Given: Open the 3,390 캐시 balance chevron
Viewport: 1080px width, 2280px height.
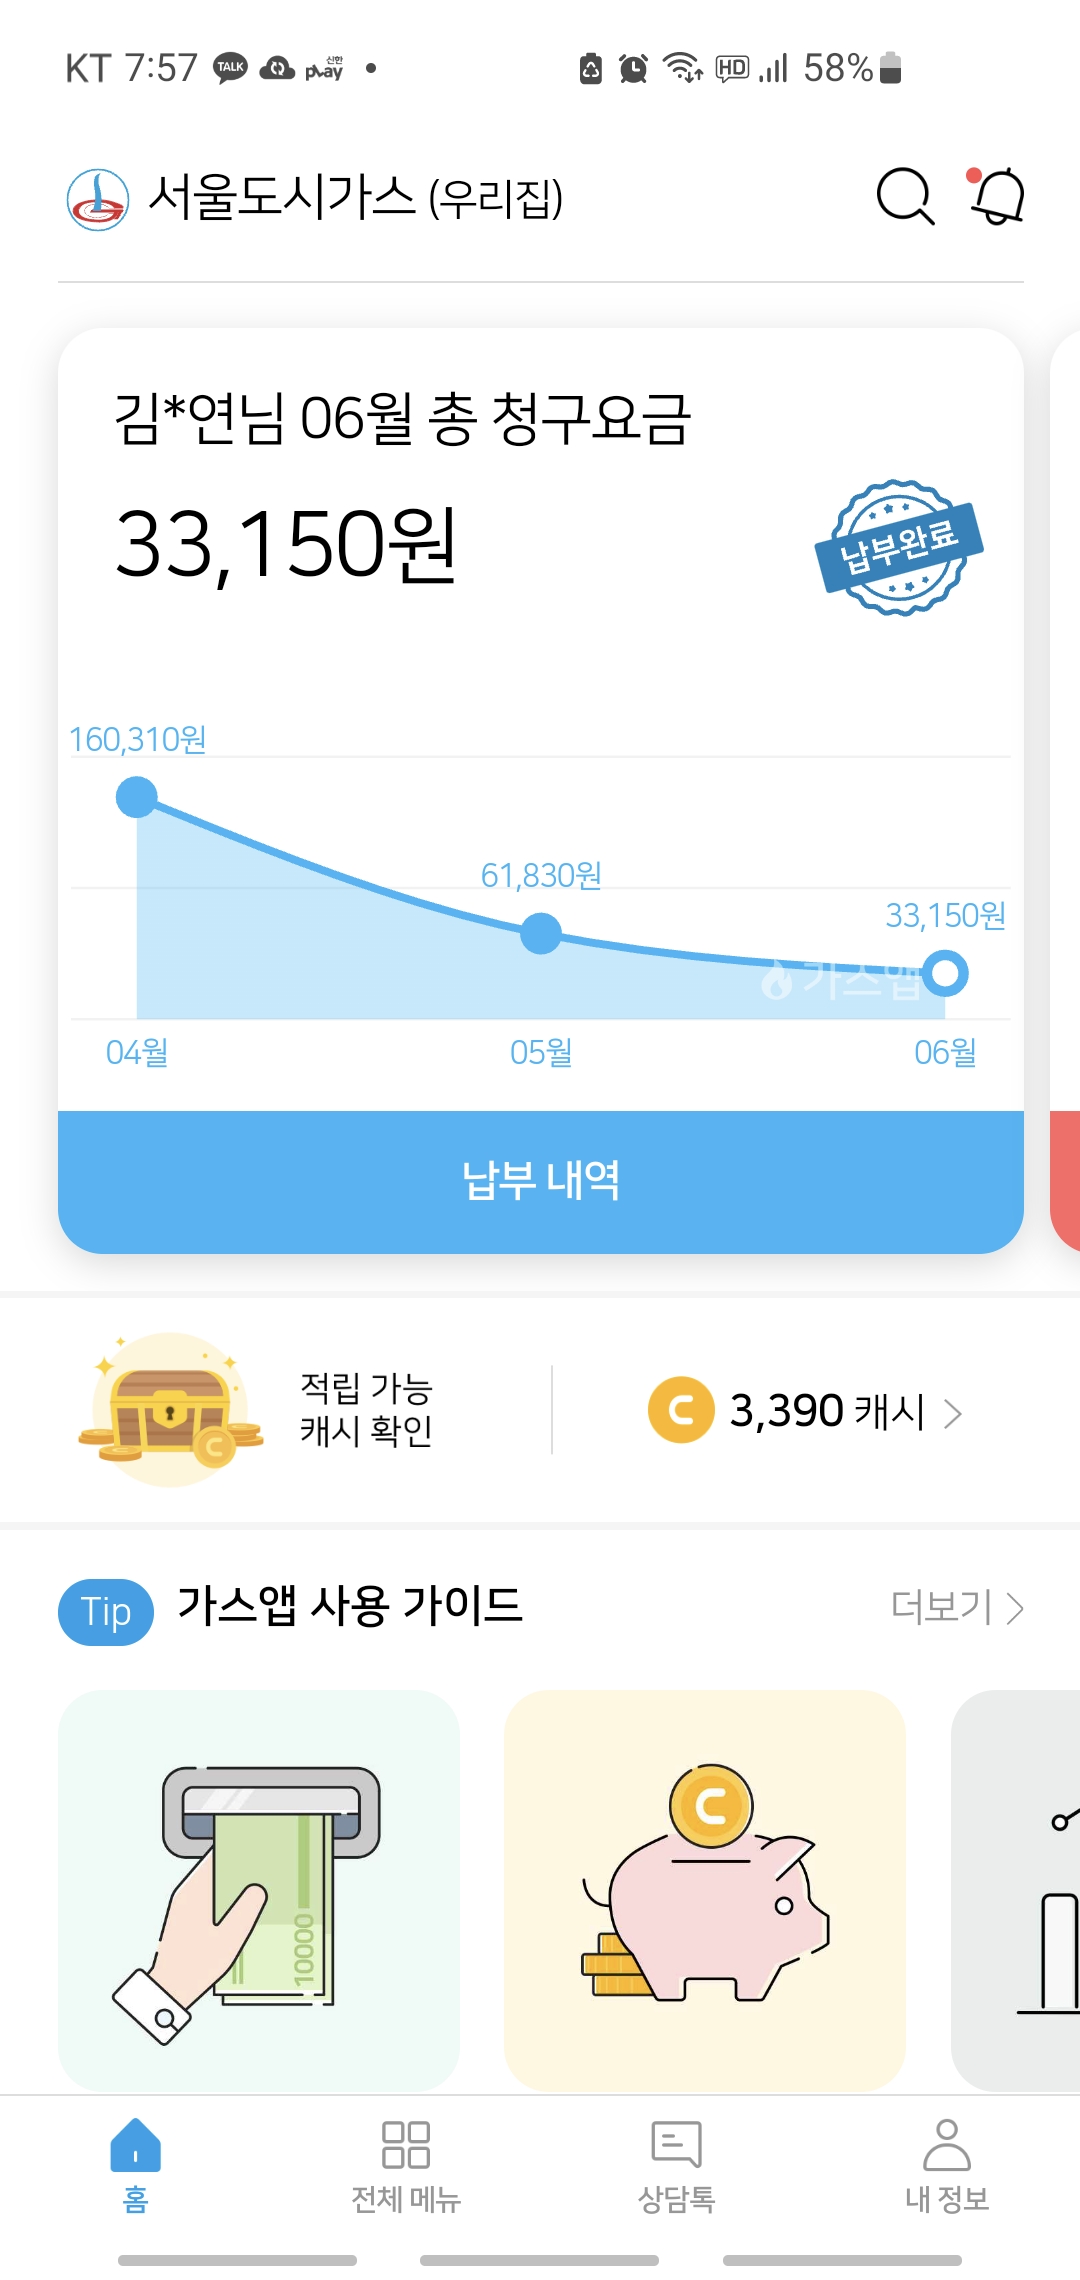Looking at the screenshot, I should 953,1412.
